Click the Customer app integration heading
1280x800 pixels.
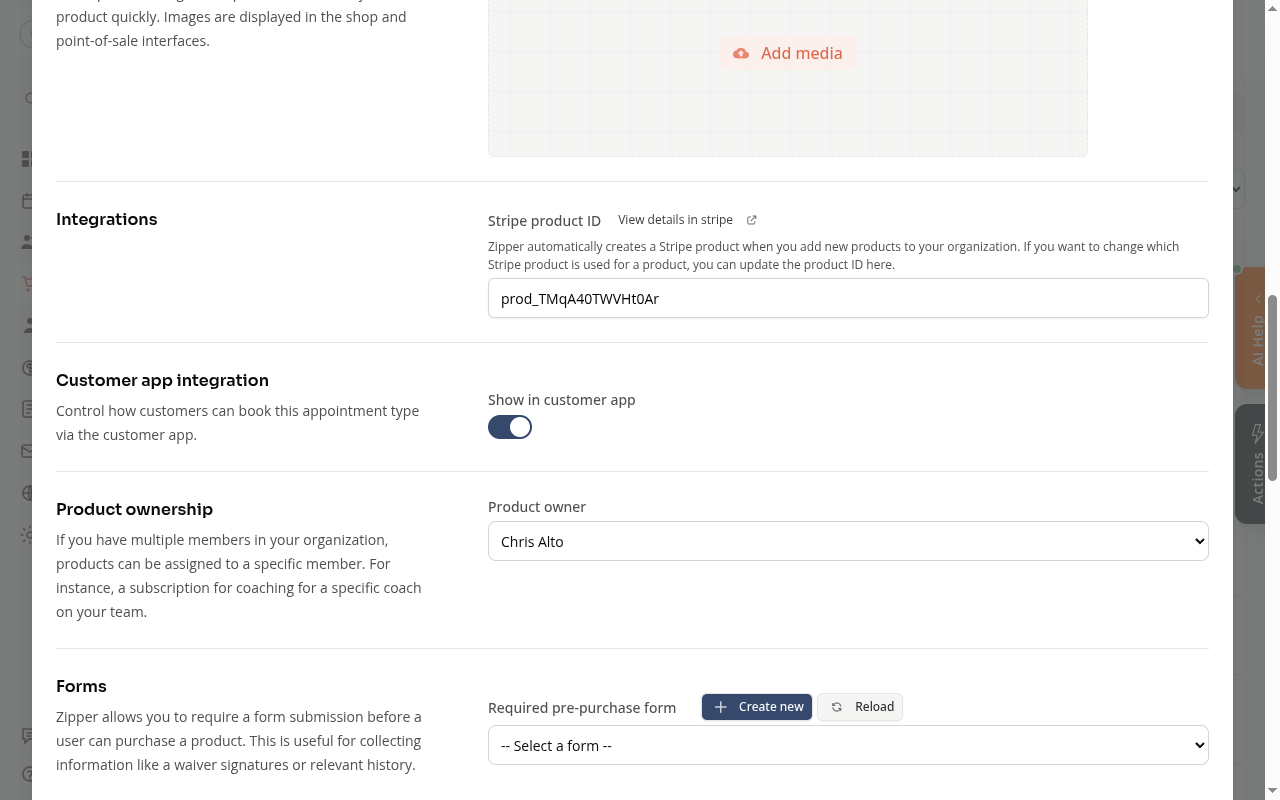coord(162,381)
